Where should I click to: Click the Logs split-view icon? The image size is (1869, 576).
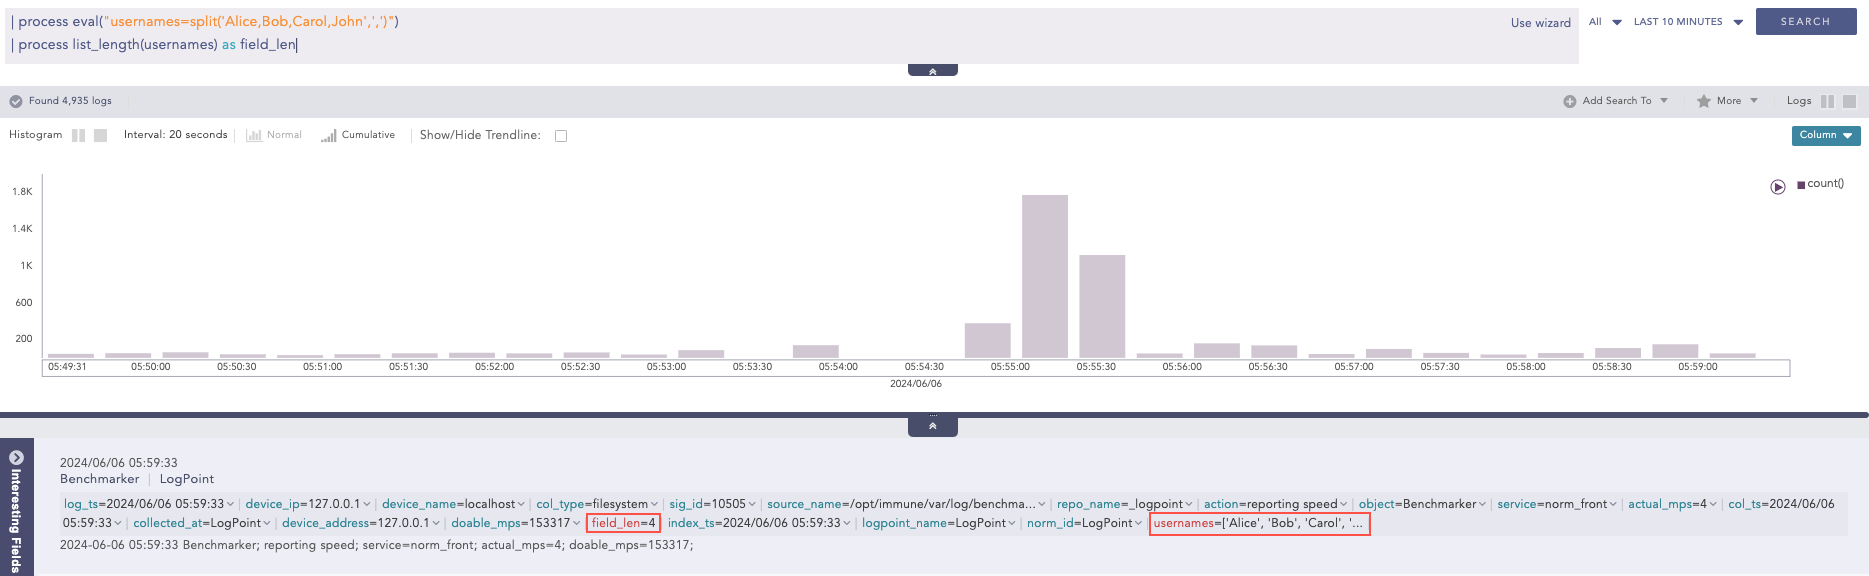click(x=1828, y=101)
